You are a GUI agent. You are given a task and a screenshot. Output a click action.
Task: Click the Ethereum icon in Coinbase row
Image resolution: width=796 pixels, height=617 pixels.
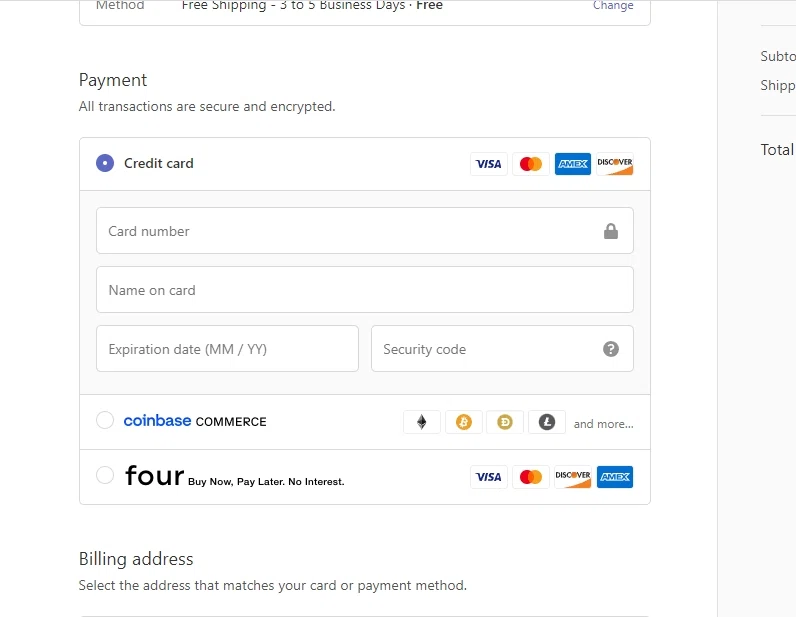(422, 422)
